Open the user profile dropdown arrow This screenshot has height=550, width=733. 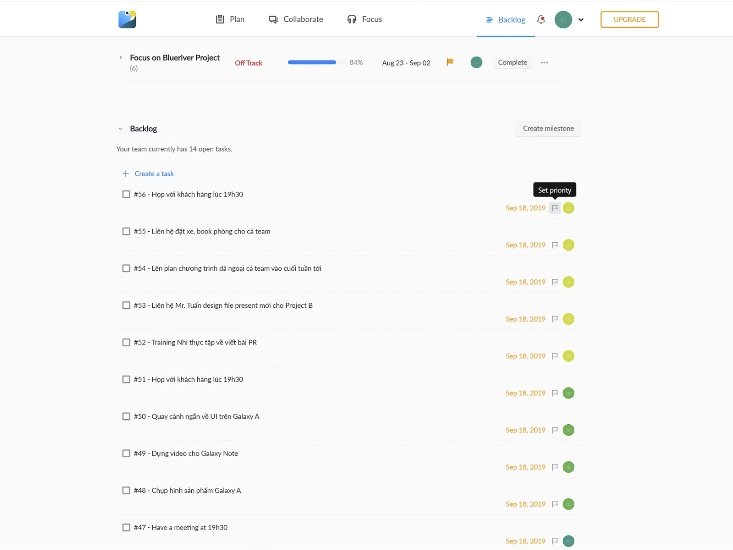(581, 19)
